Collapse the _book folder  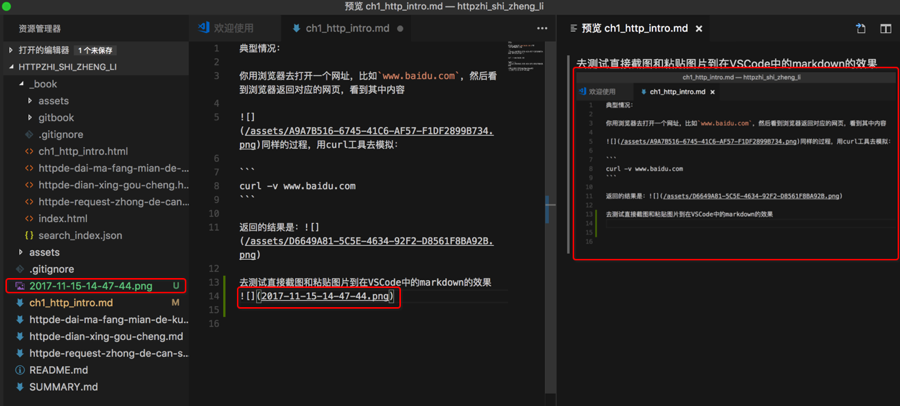tap(21, 84)
